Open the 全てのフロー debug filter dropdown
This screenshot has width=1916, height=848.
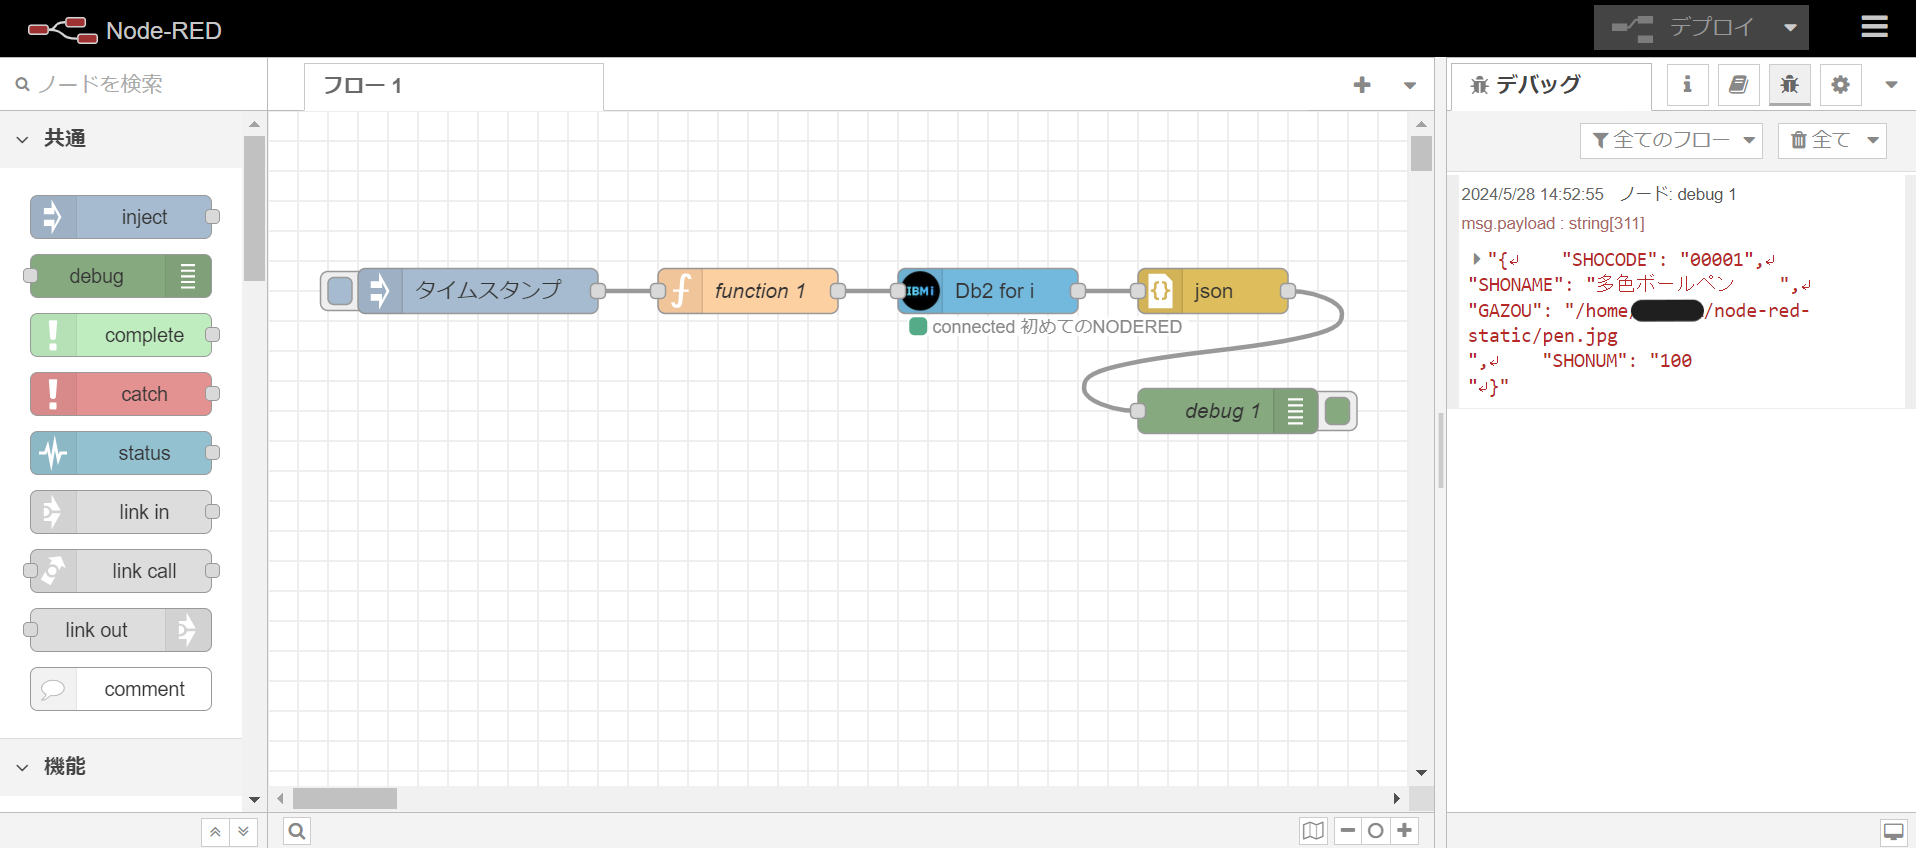(x=1671, y=140)
